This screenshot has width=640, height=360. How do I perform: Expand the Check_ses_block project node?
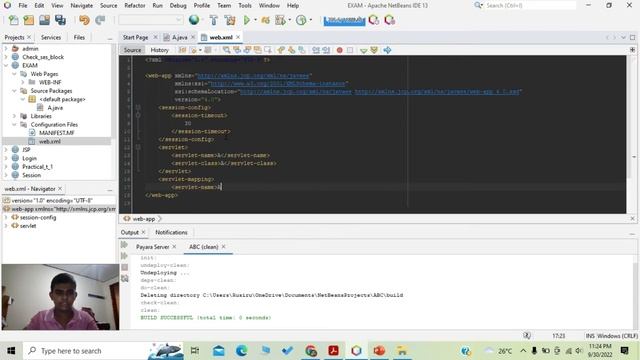pyautogui.click(x=6, y=57)
